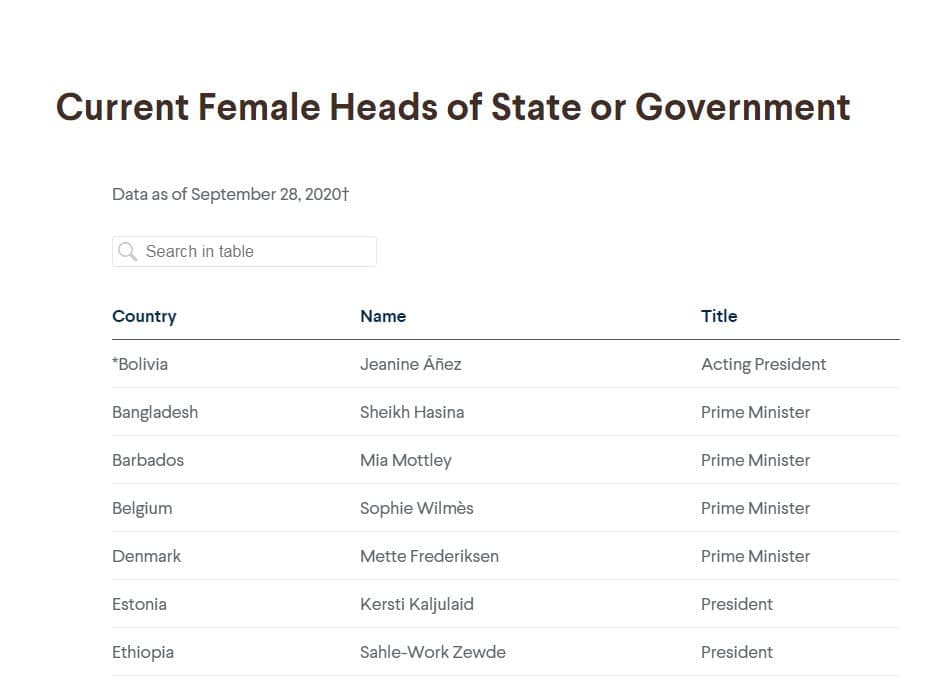Click the name Sheikh Hasina
Viewport: 950px width, 686px height.
pos(412,412)
